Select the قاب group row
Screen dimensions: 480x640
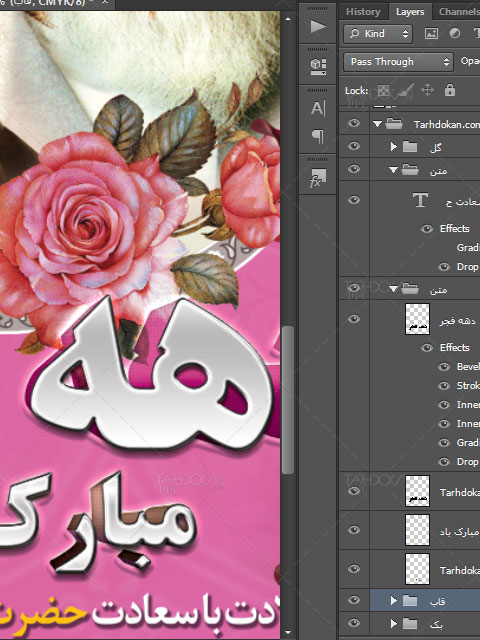tap(425, 600)
